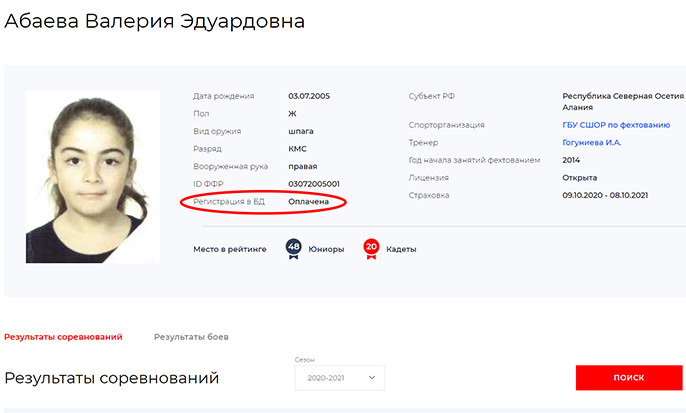Switch to the Результаты боев tab

click(x=191, y=337)
